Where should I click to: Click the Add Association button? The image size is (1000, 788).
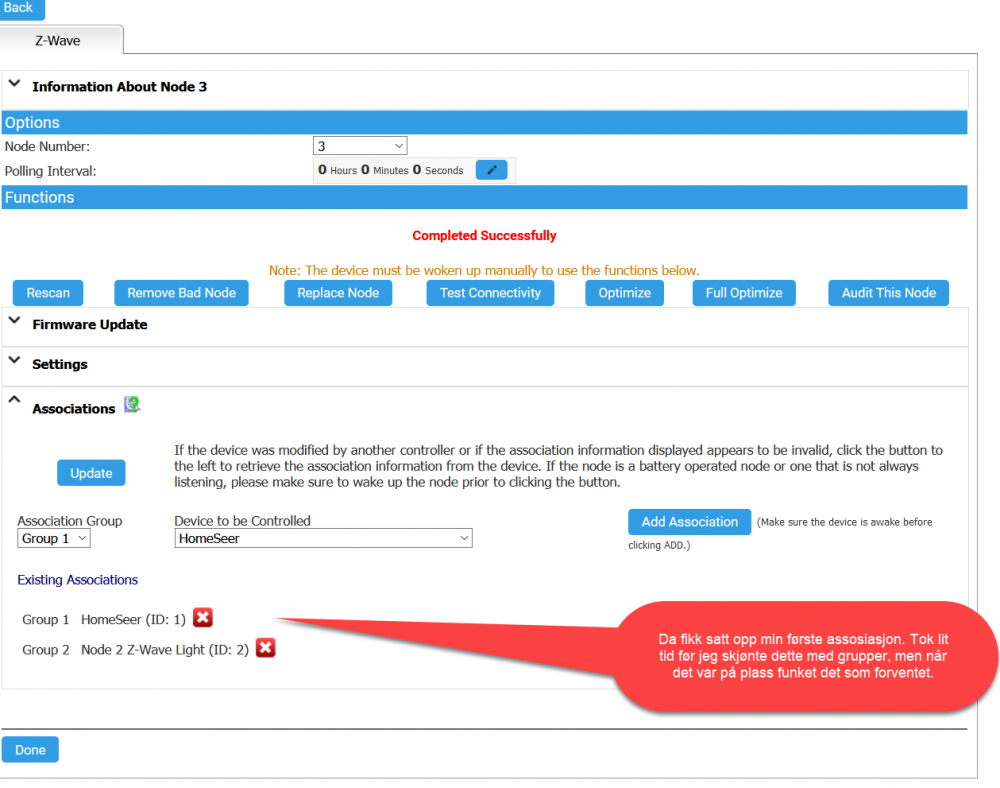[689, 522]
